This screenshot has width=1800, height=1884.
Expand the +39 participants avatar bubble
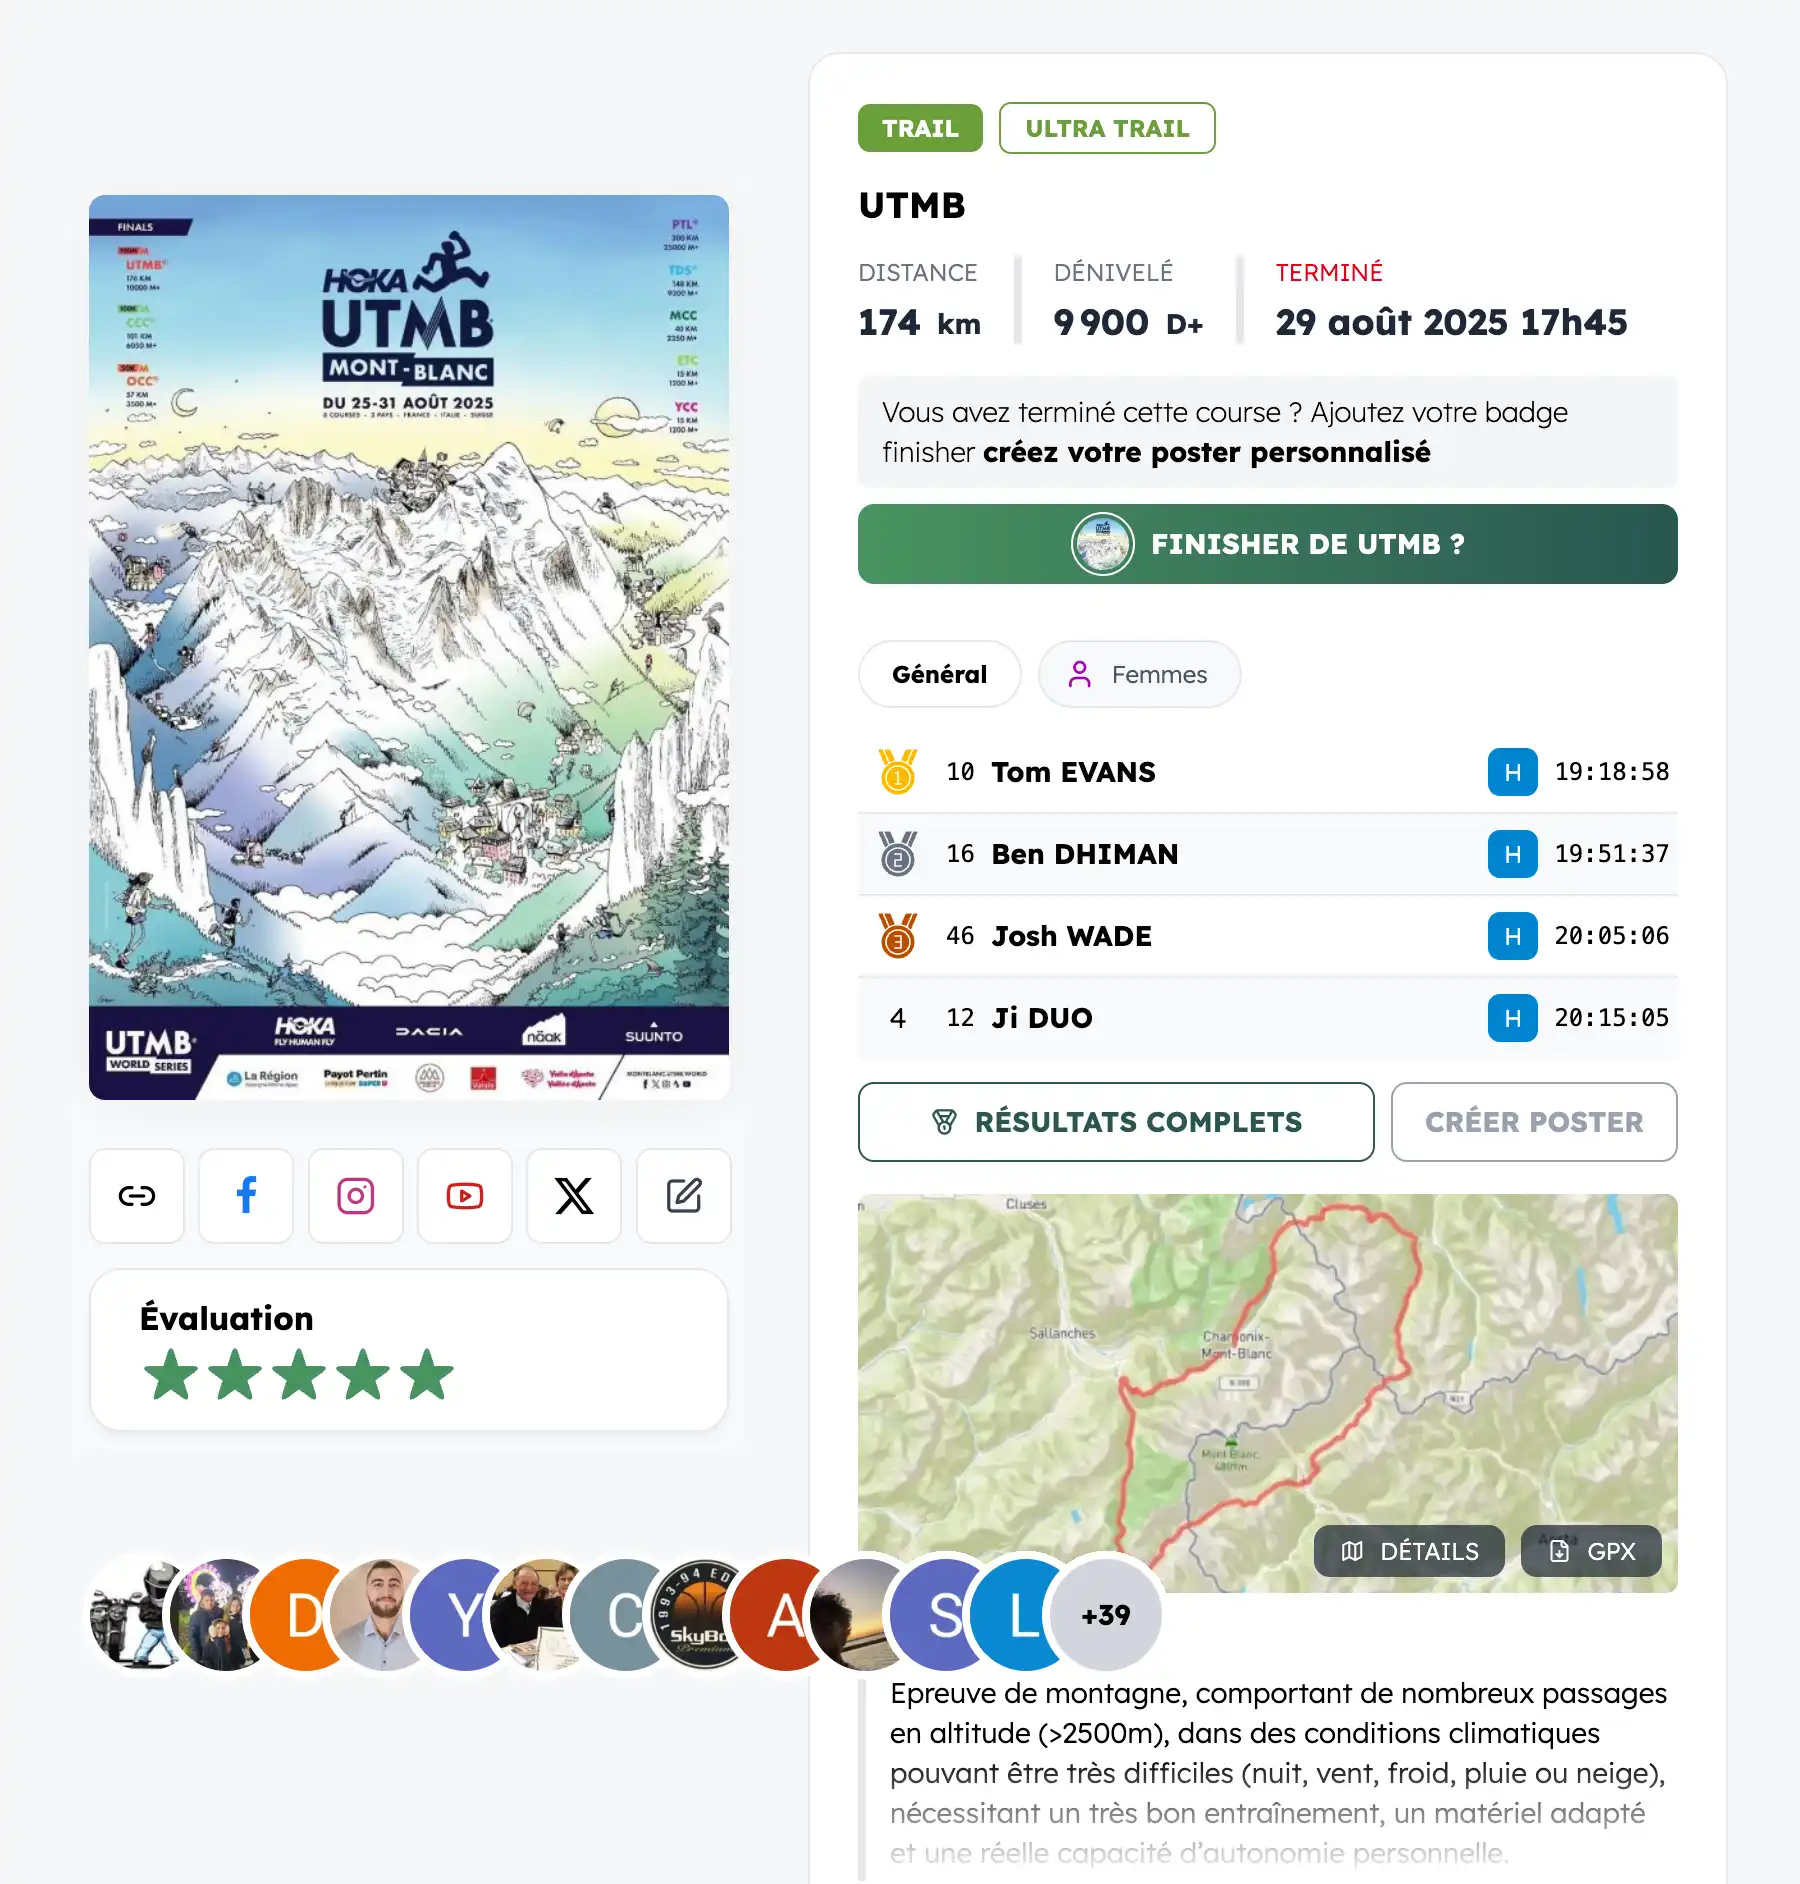pyautogui.click(x=1106, y=1614)
